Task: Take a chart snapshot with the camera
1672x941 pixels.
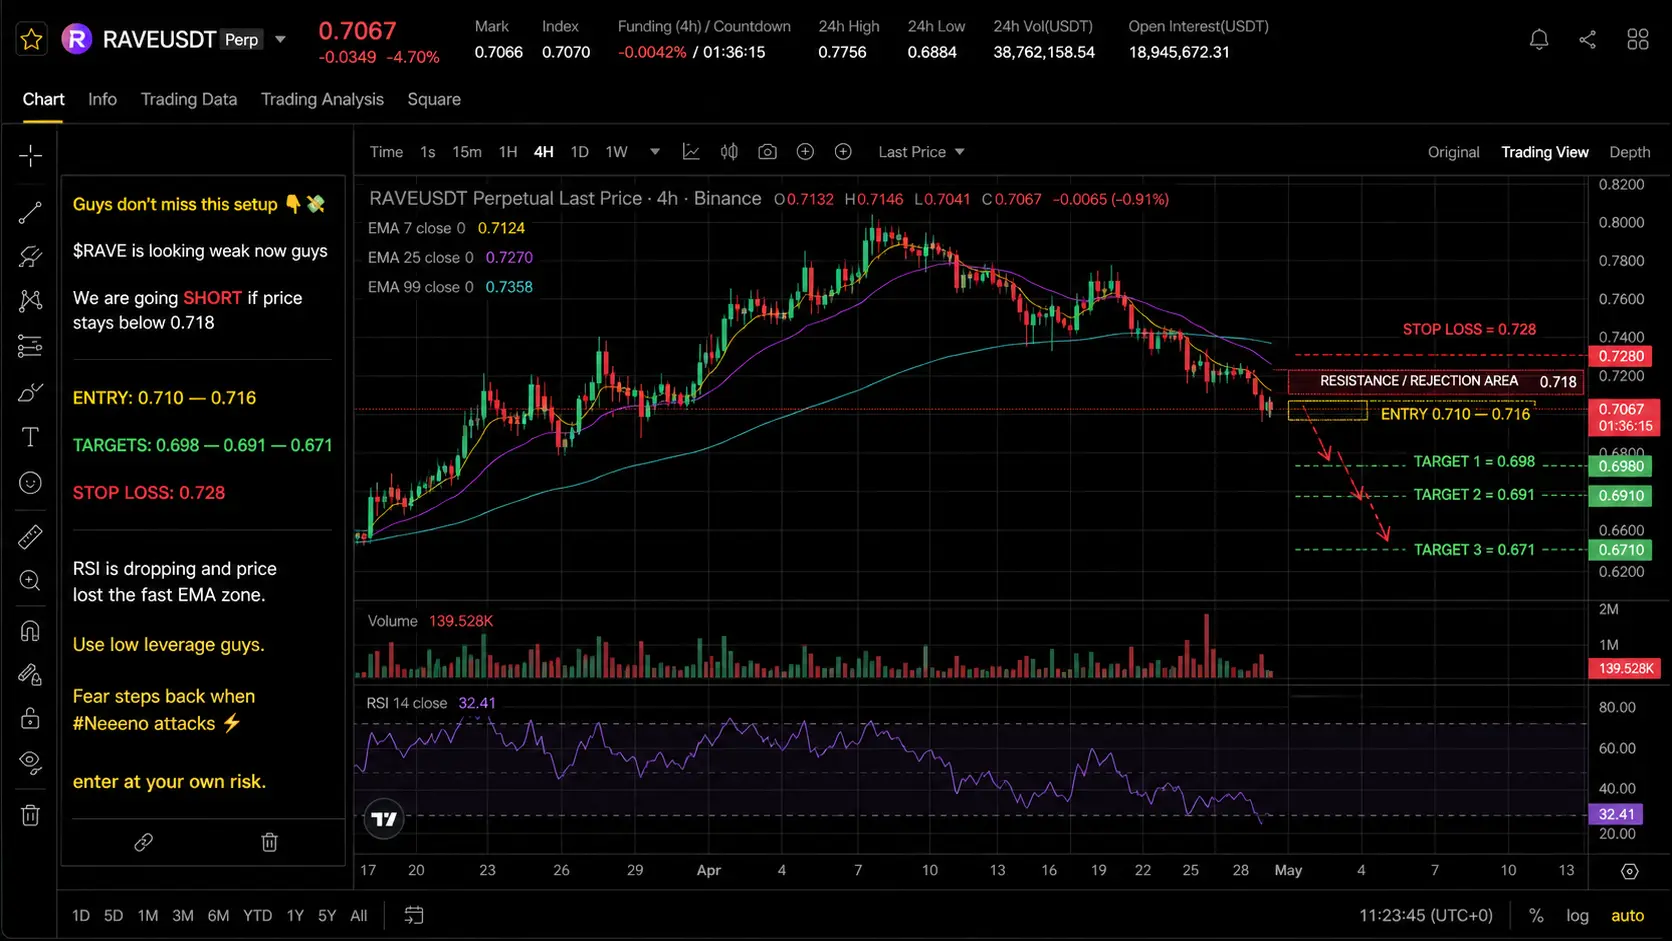Action: pyautogui.click(x=767, y=152)
